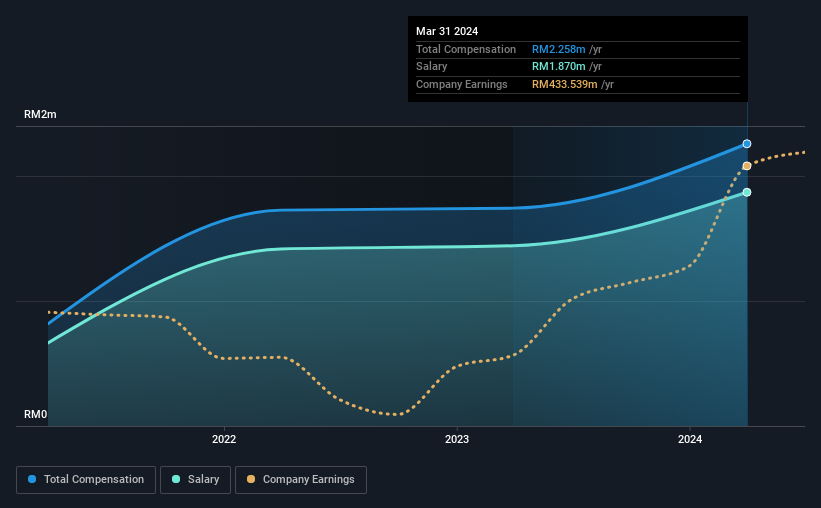Image resolution: width=821 pixels, height=508 pixels.
Task: Select the orange Company Earnings data point marker
Action: pyautogui.click(x=747, y=166)
